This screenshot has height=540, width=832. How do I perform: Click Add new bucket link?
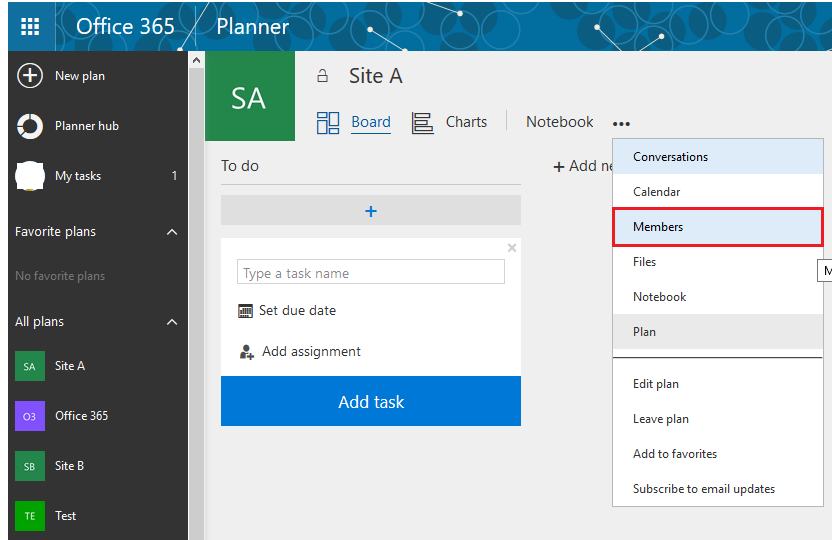point(583,166)
